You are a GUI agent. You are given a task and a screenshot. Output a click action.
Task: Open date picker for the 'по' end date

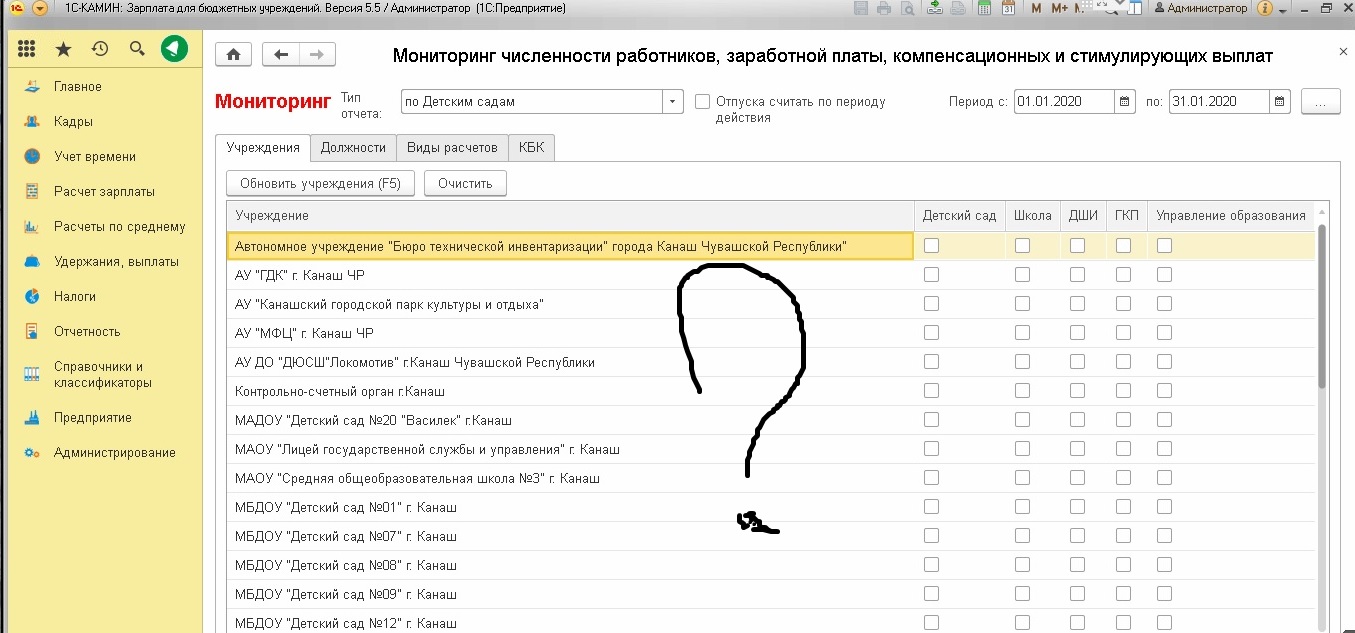pyautogui.click(x=1280, y=101)
